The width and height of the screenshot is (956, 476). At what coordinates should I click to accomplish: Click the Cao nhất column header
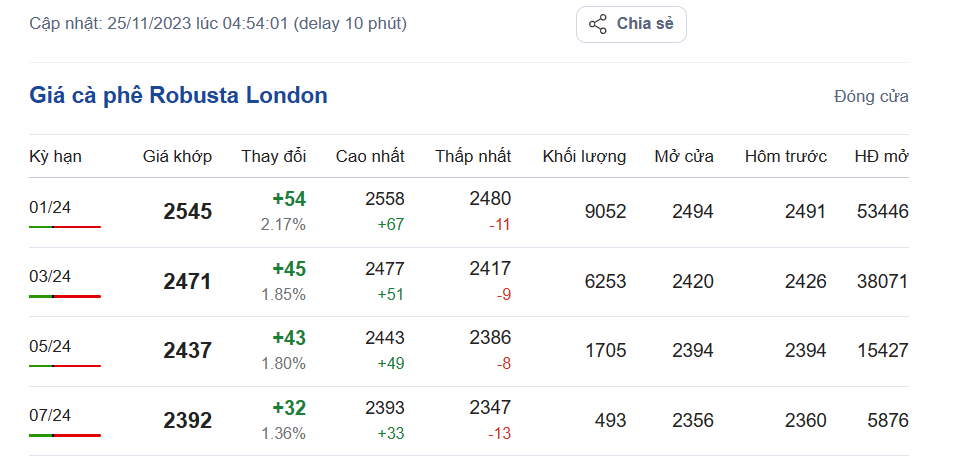tap(370, 156)
